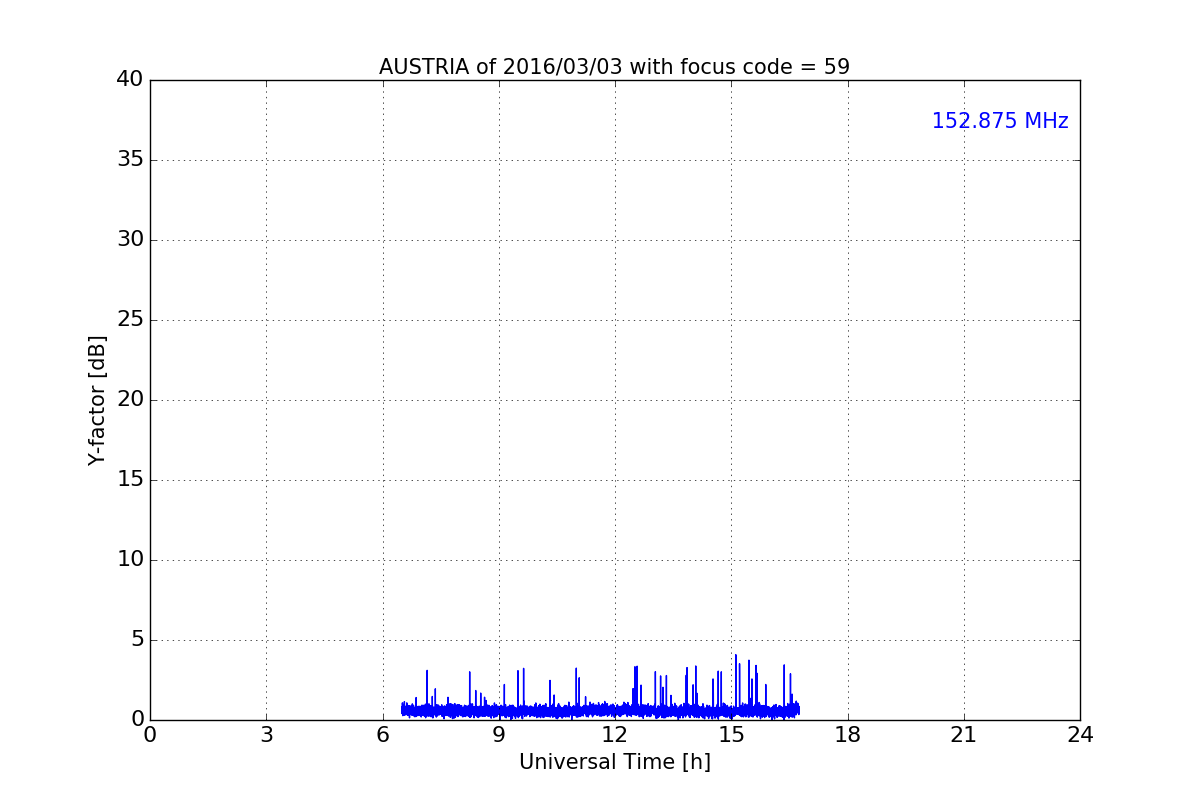Click the y-axis tick label 40
Screen dimensions: 1200x800
click(x=130, y=80)
